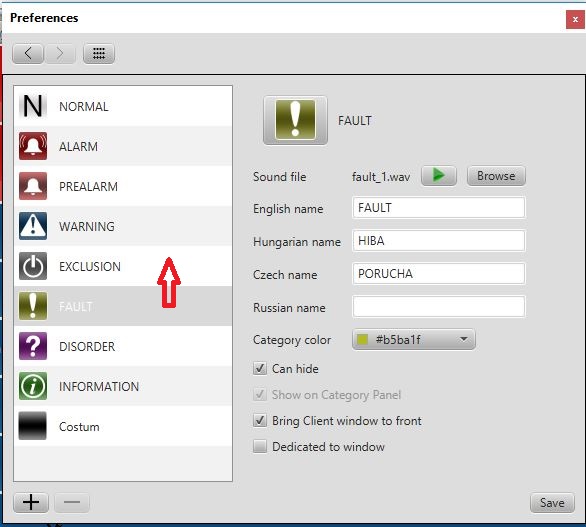Screen dimensions: 586x527
Task: Toggle Bring Client window to front
Action: [x=260, y=420]
